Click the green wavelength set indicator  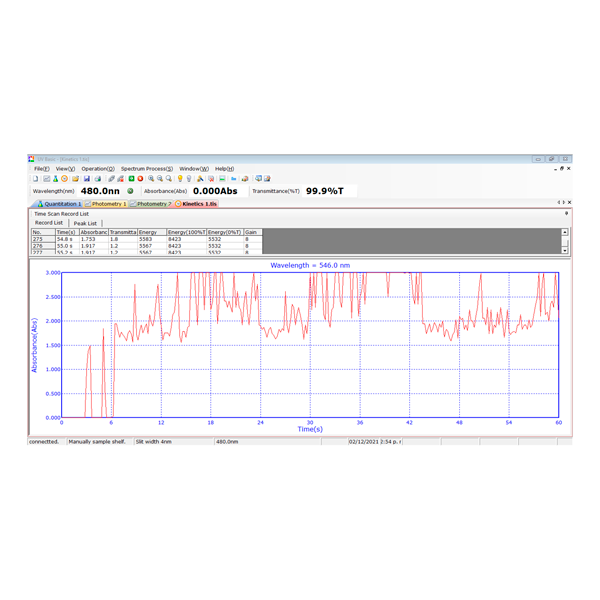(130, 190)
